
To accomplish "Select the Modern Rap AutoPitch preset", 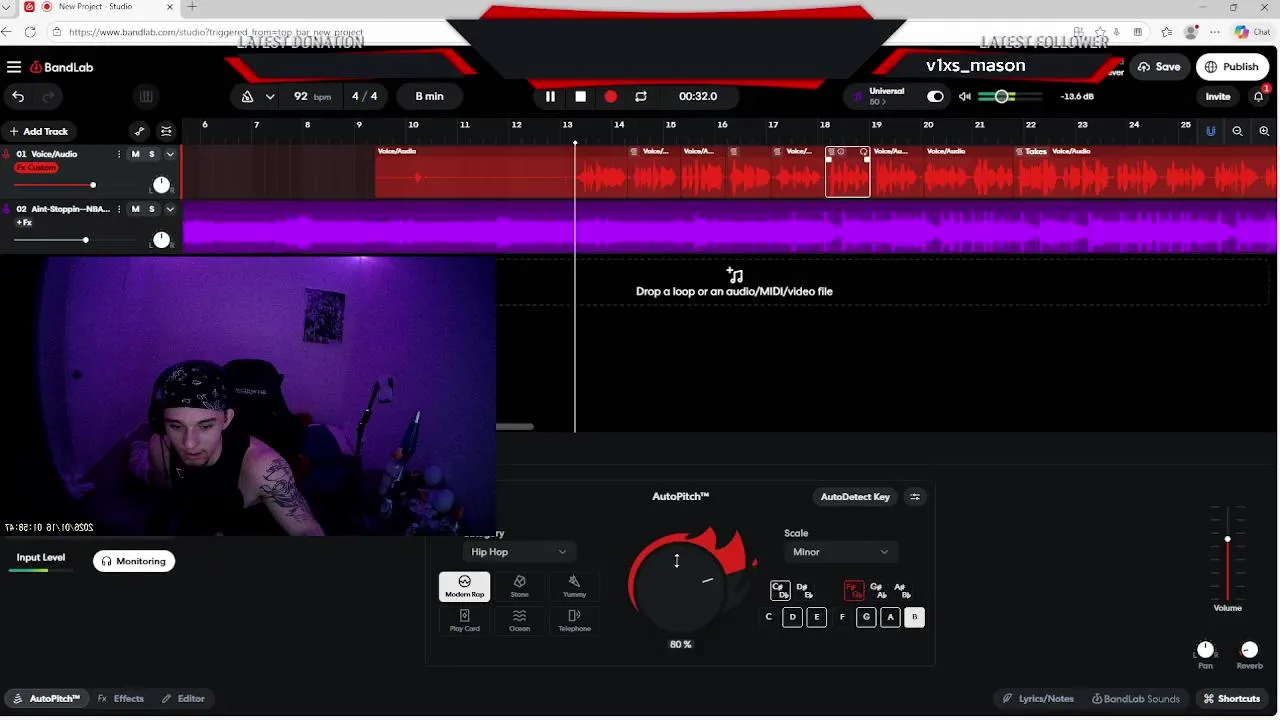I will [x=464, y=586].
